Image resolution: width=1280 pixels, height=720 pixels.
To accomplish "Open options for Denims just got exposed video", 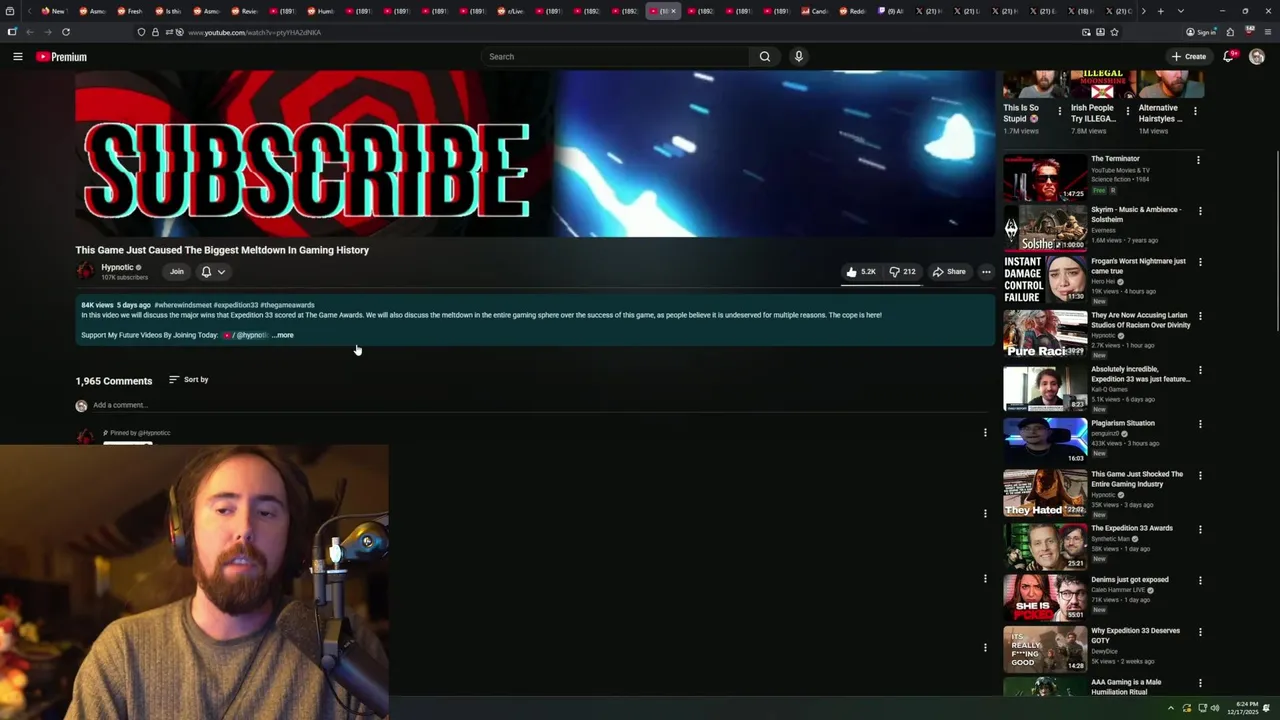I will pyautogui.click(x=1200, y=581).
